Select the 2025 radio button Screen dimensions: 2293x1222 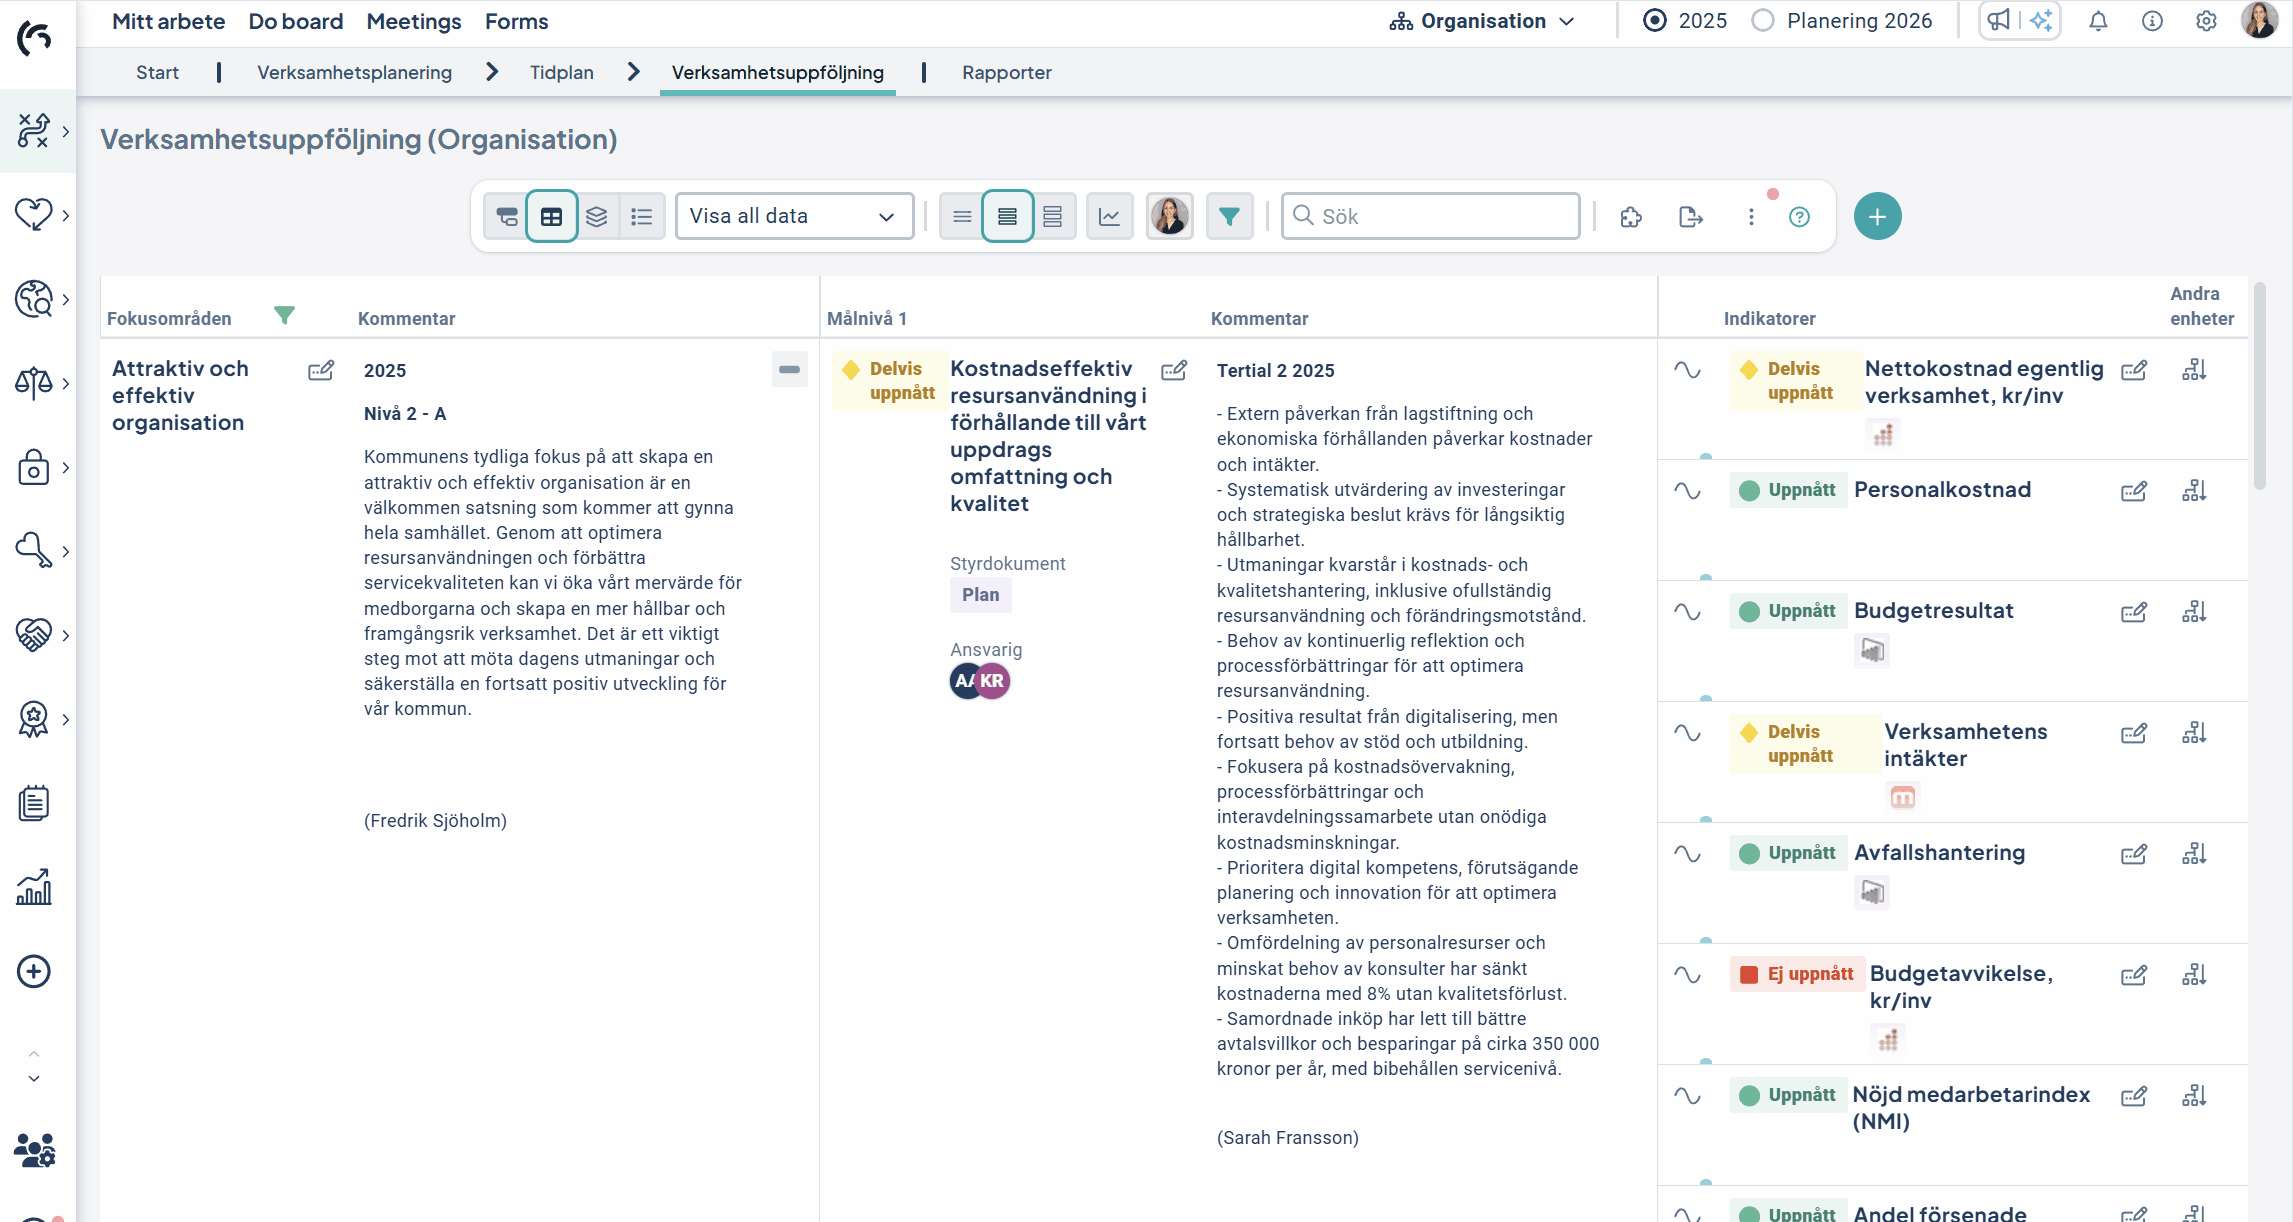coord(1655,21)
